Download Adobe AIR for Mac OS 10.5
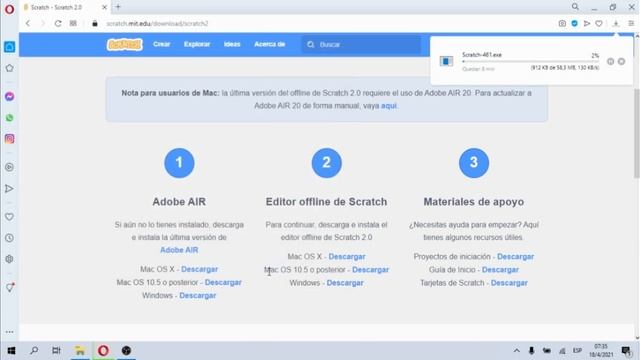This screenshot has width=640, height=360. click(x=223, y=282)
